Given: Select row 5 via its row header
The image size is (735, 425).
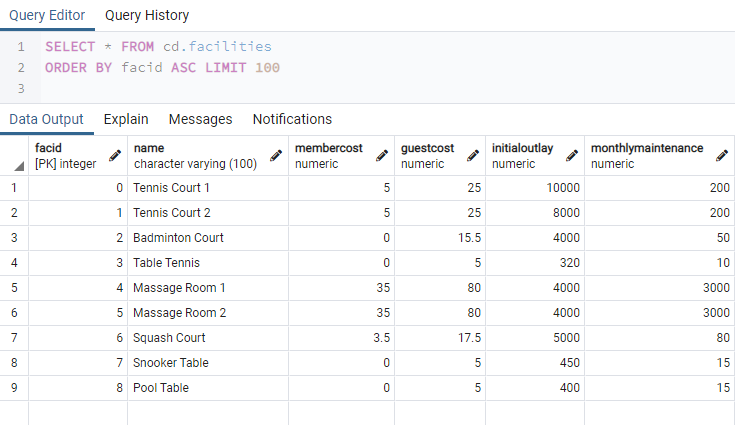Looking at the screenshot, I should tap(14, 288).
